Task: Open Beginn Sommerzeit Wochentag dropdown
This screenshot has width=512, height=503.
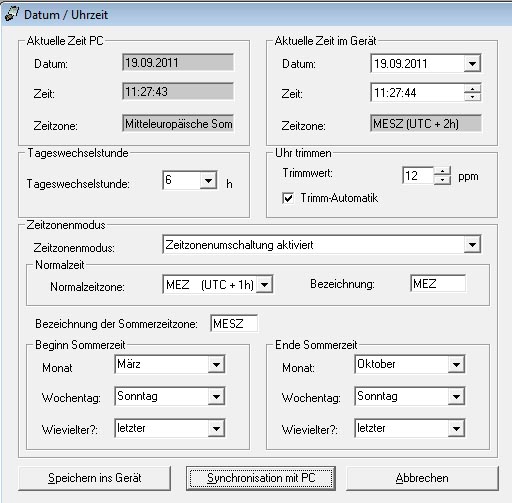Action: click(x=216, y=396)
